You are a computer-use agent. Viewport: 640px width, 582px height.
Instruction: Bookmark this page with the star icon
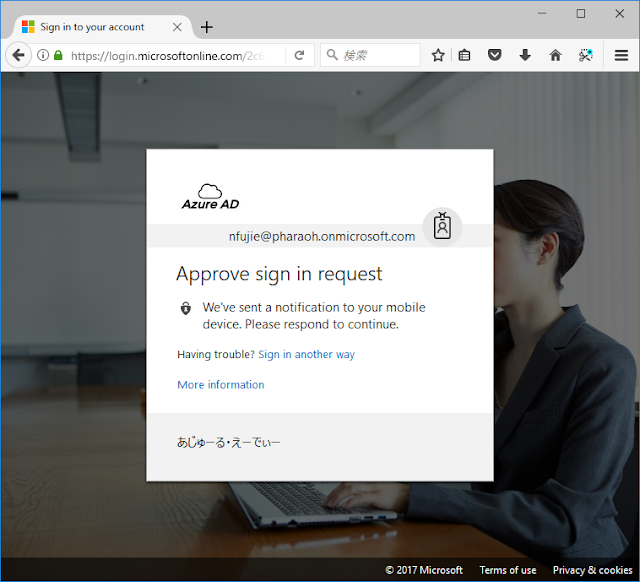click(x=438, y=55)
